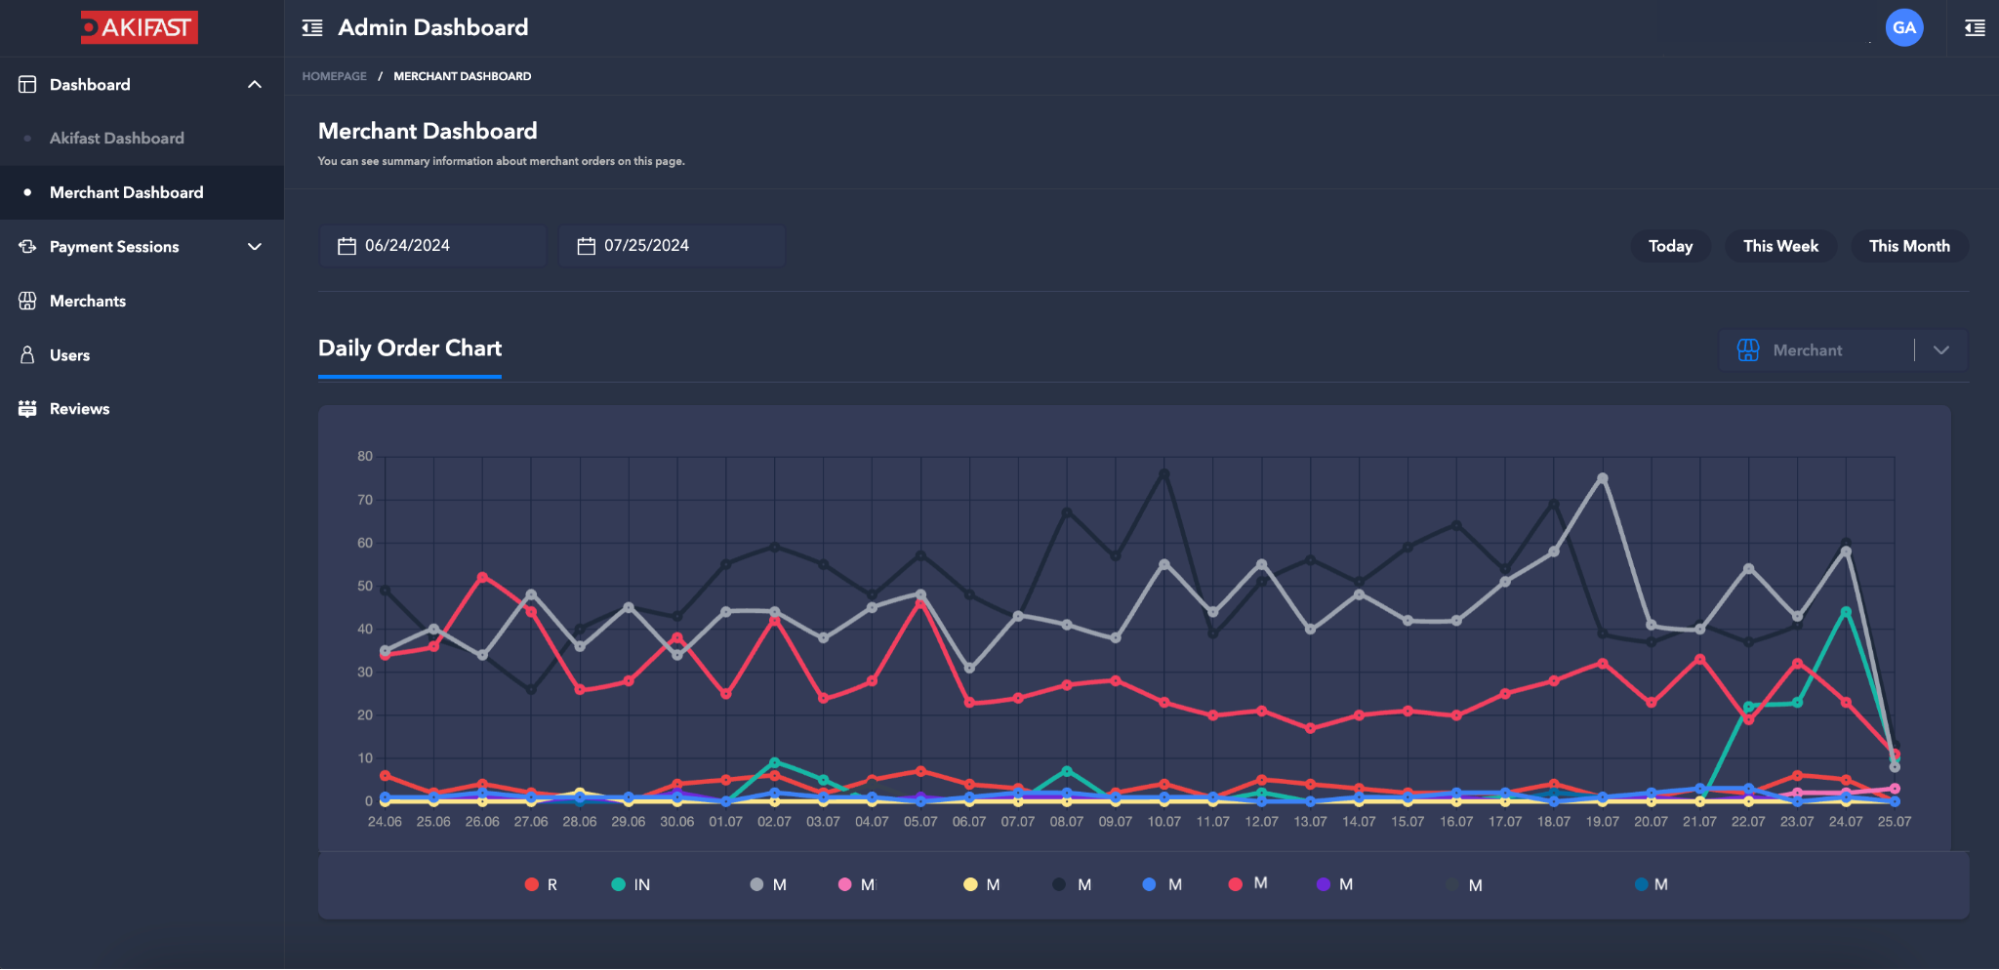Click the Akifast logo
Screen dimensions: 1999x970
[x=139, y=27]
